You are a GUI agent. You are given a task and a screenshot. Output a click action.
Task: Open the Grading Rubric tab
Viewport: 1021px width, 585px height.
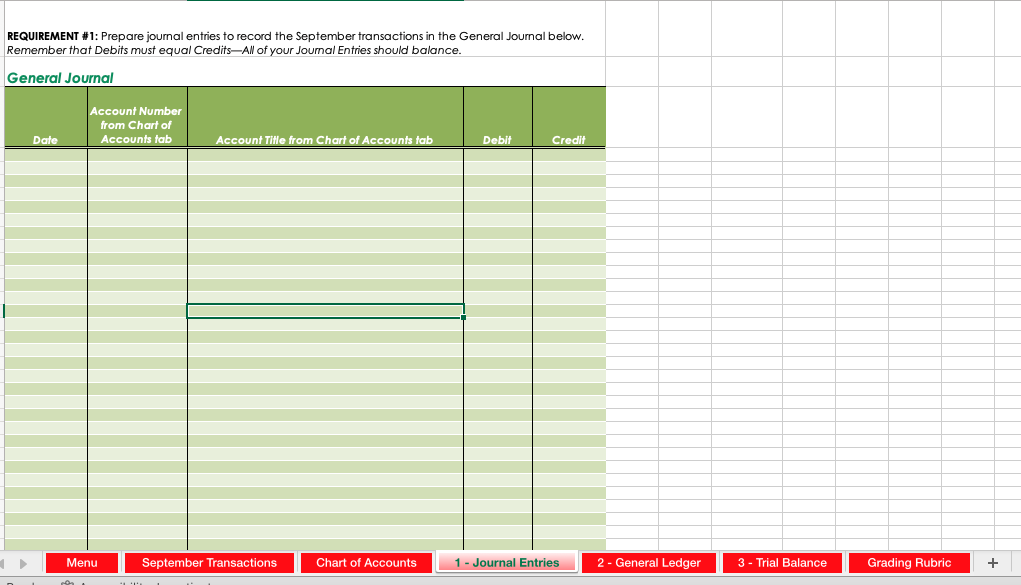pos(909,562)
